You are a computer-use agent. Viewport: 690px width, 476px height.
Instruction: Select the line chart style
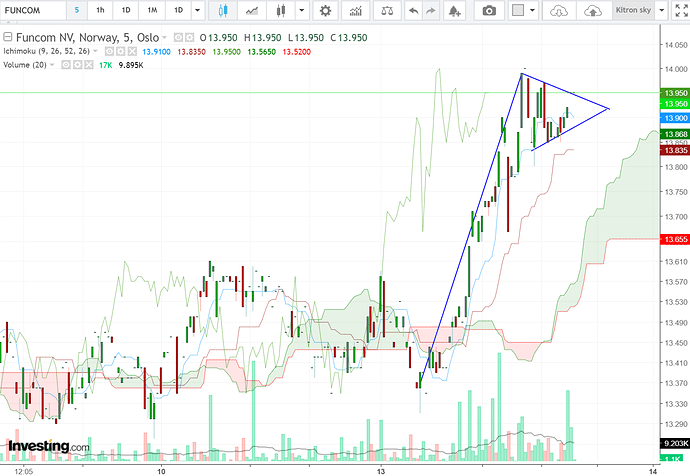252,10
